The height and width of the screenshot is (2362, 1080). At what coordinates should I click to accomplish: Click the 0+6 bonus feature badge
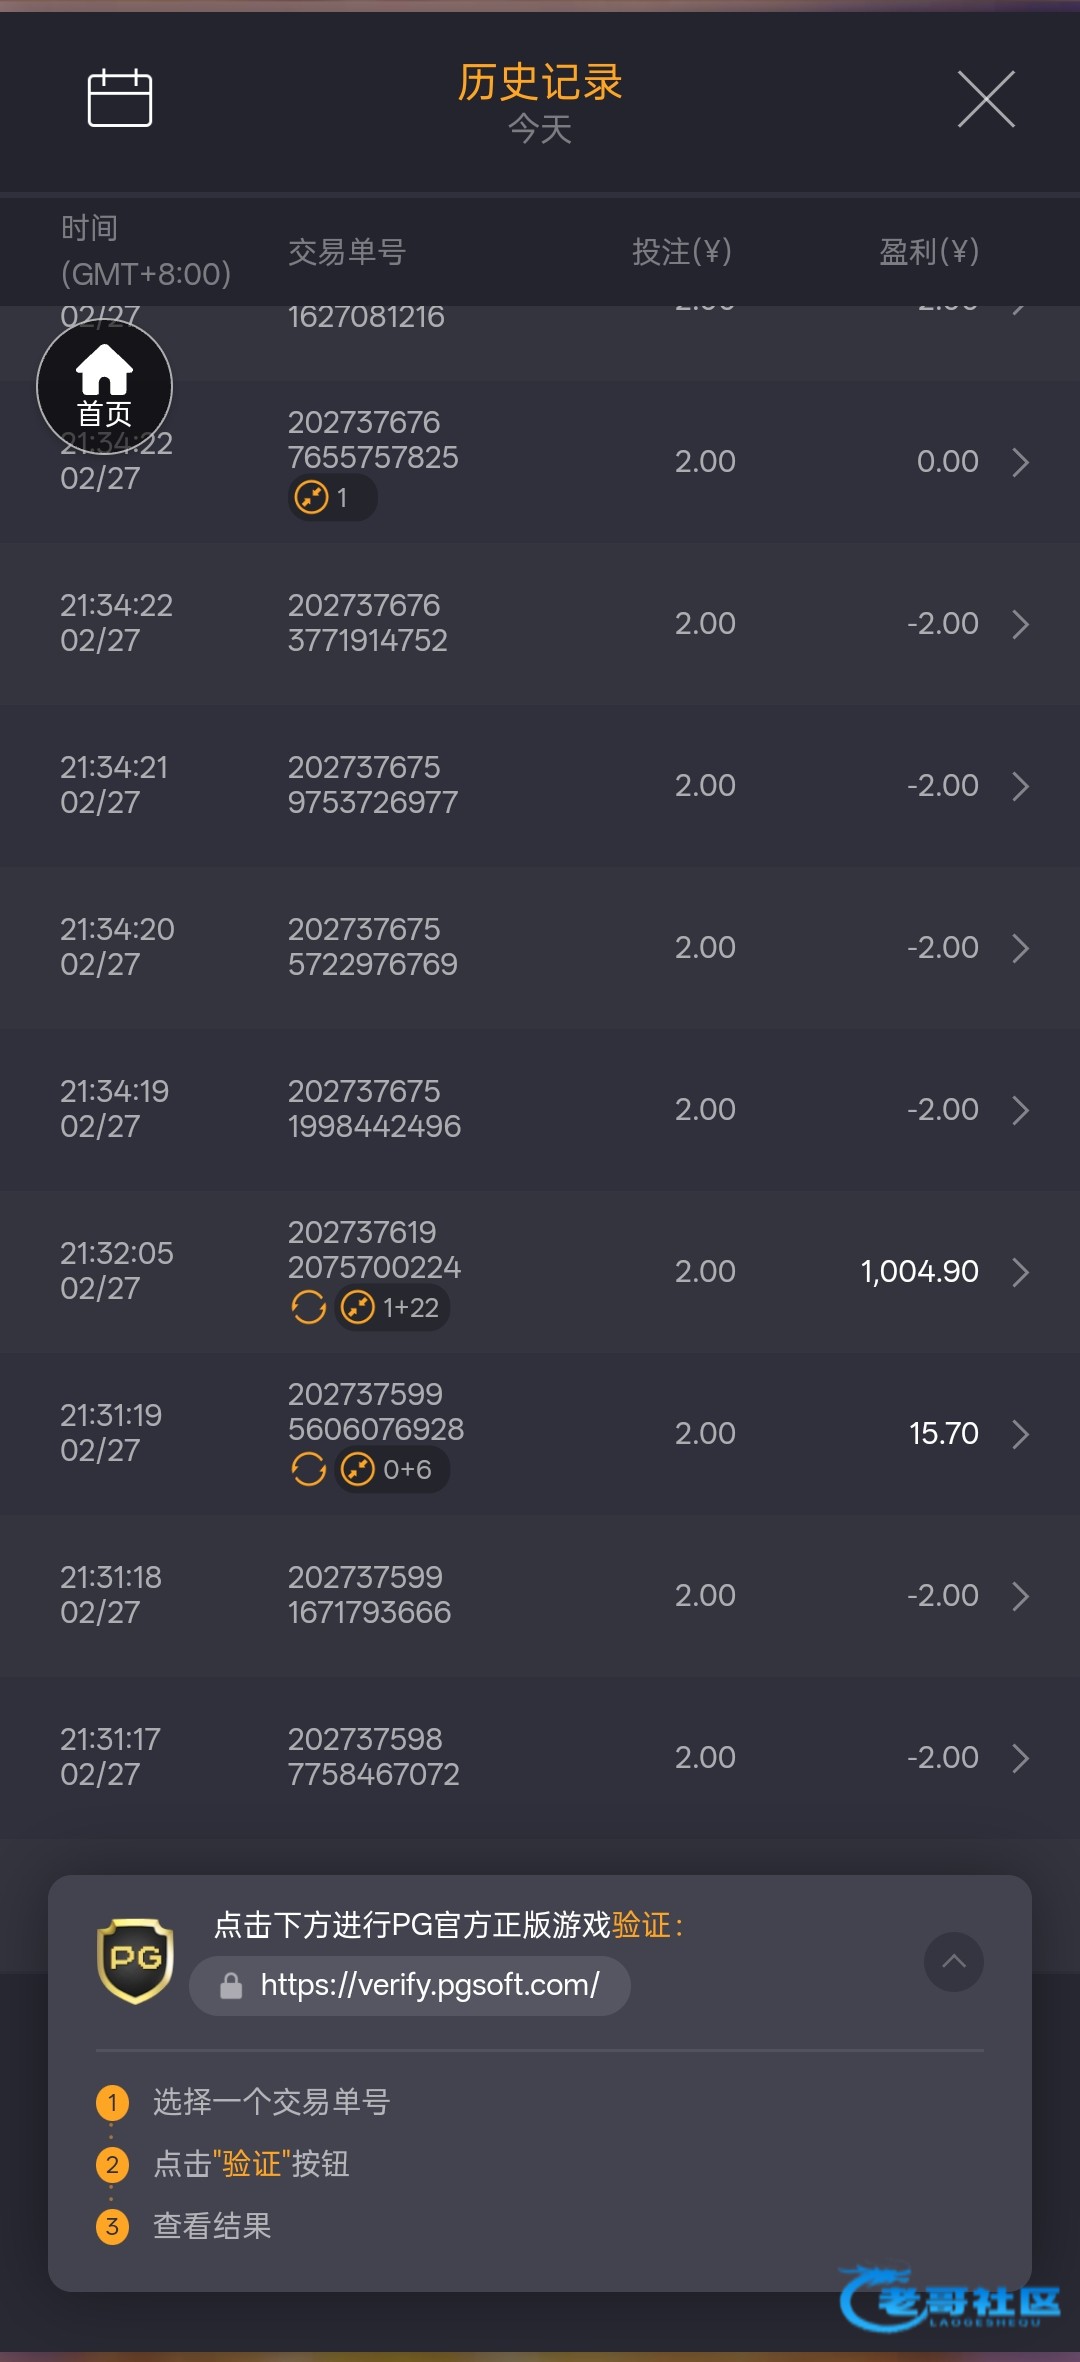[390, 1469]
